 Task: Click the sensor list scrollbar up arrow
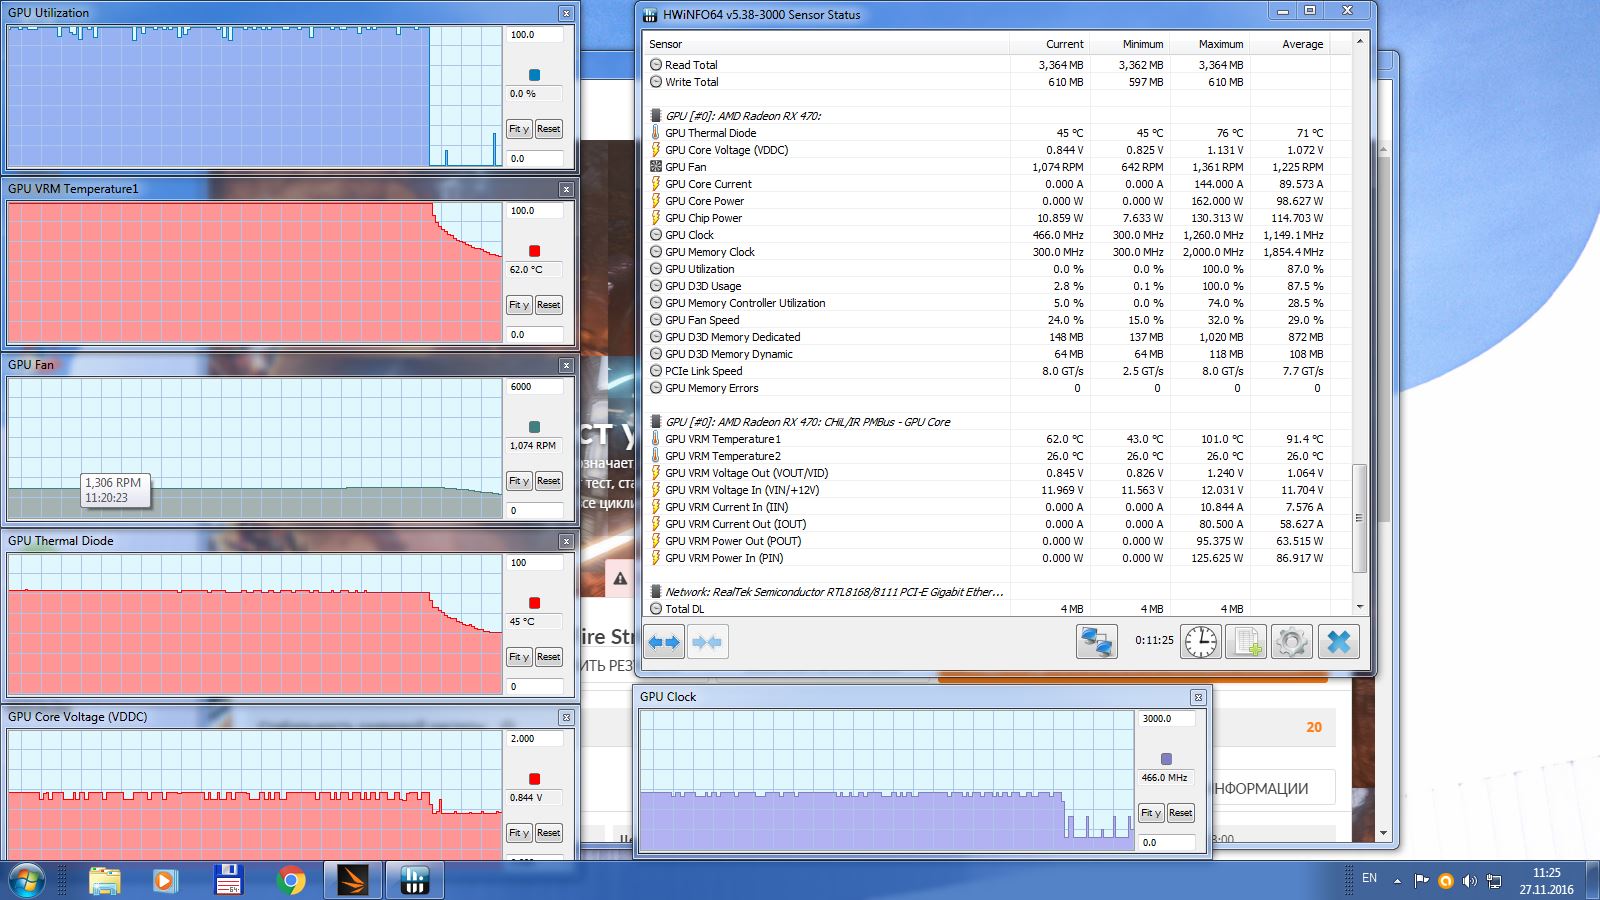1359,41
